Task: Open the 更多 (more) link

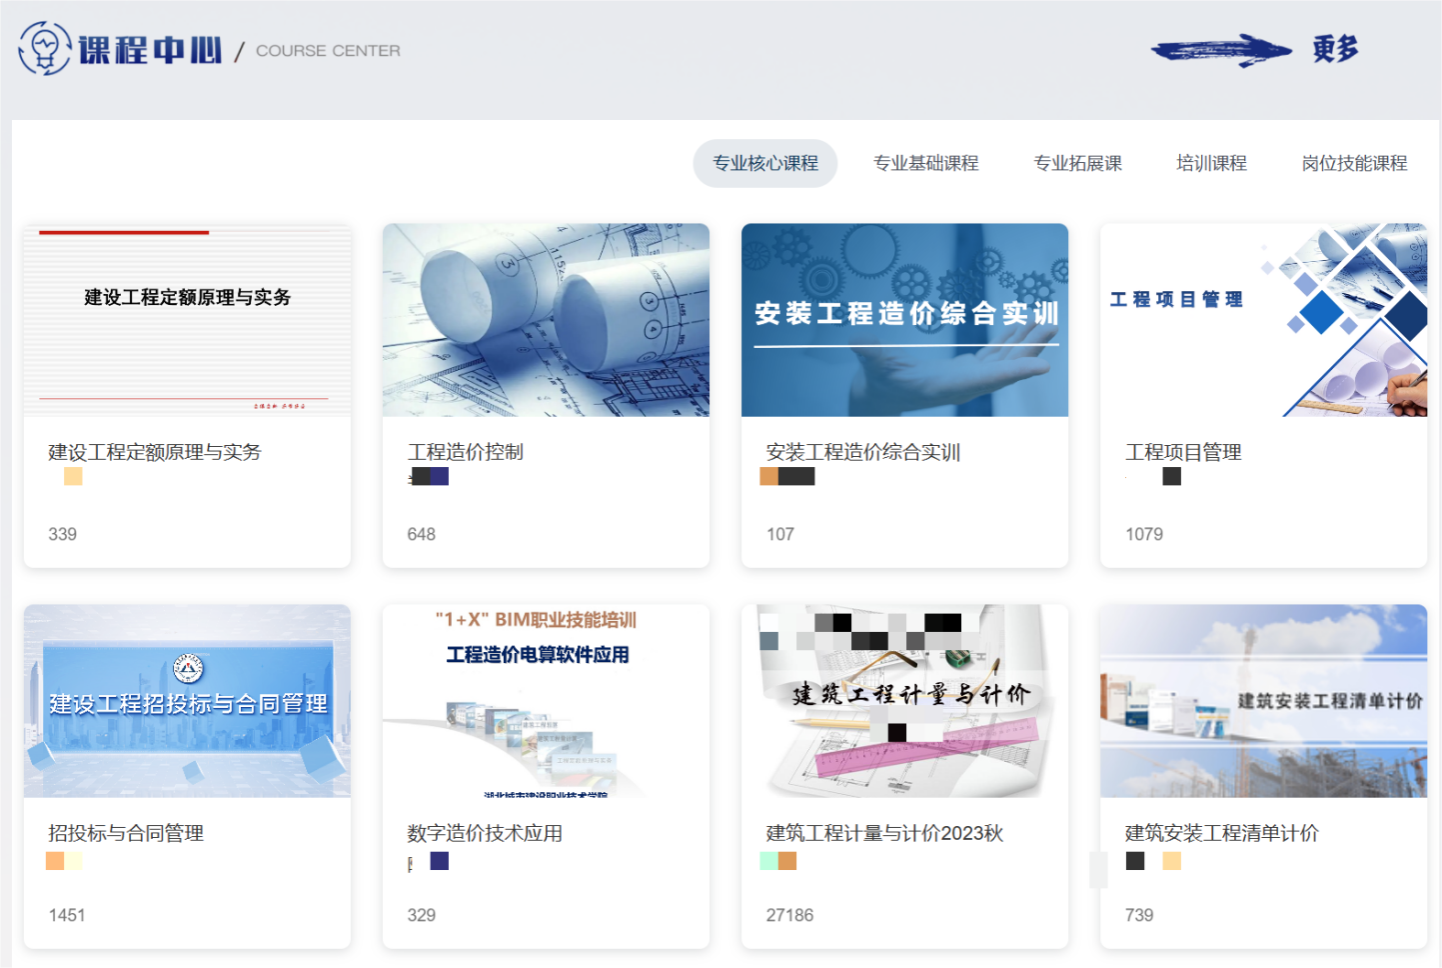Action: (1336, 49)
